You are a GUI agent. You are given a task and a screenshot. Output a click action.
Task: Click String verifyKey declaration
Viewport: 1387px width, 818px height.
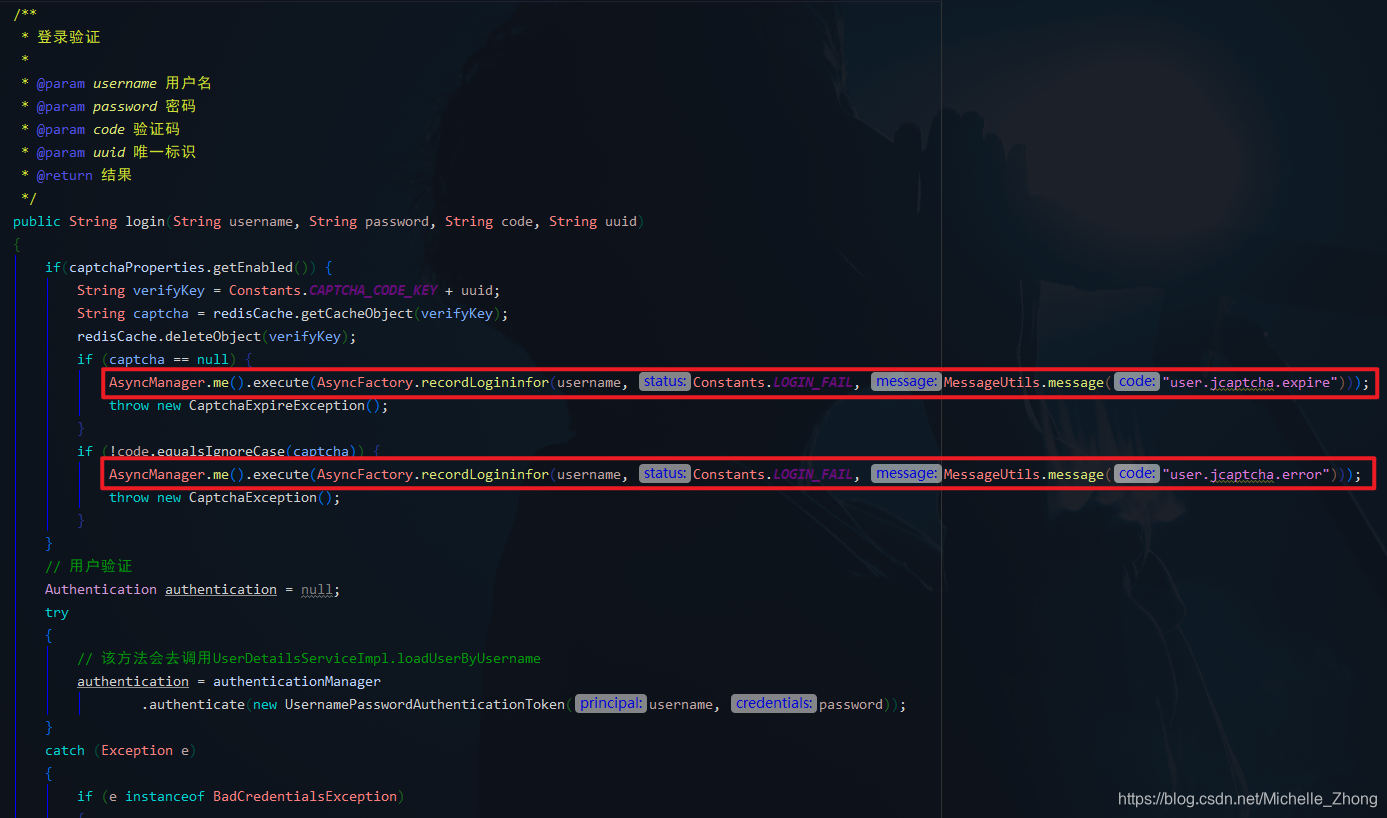(141, 290)
